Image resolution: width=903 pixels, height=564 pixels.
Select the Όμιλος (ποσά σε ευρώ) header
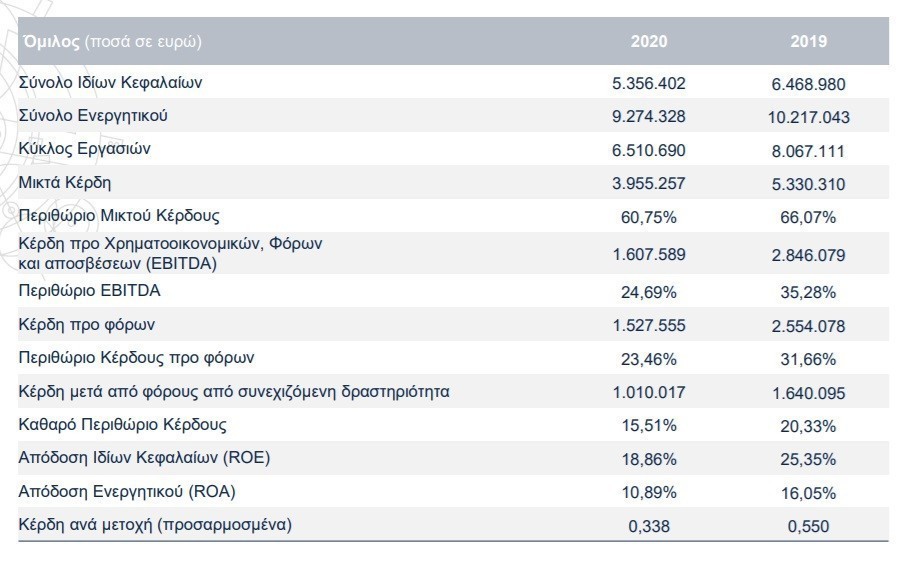112,42
